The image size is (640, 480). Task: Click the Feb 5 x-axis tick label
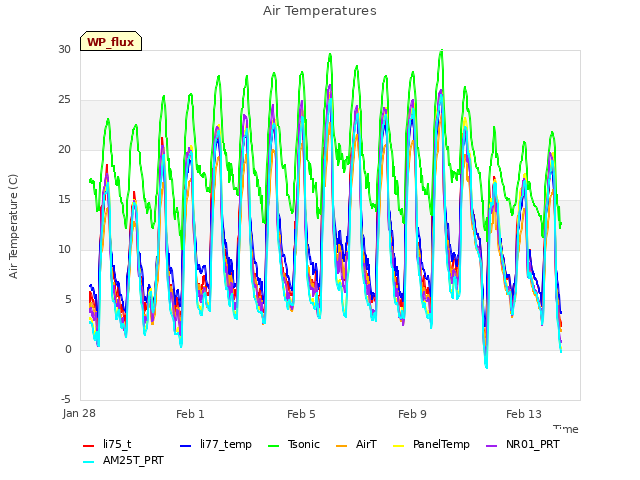301,414
